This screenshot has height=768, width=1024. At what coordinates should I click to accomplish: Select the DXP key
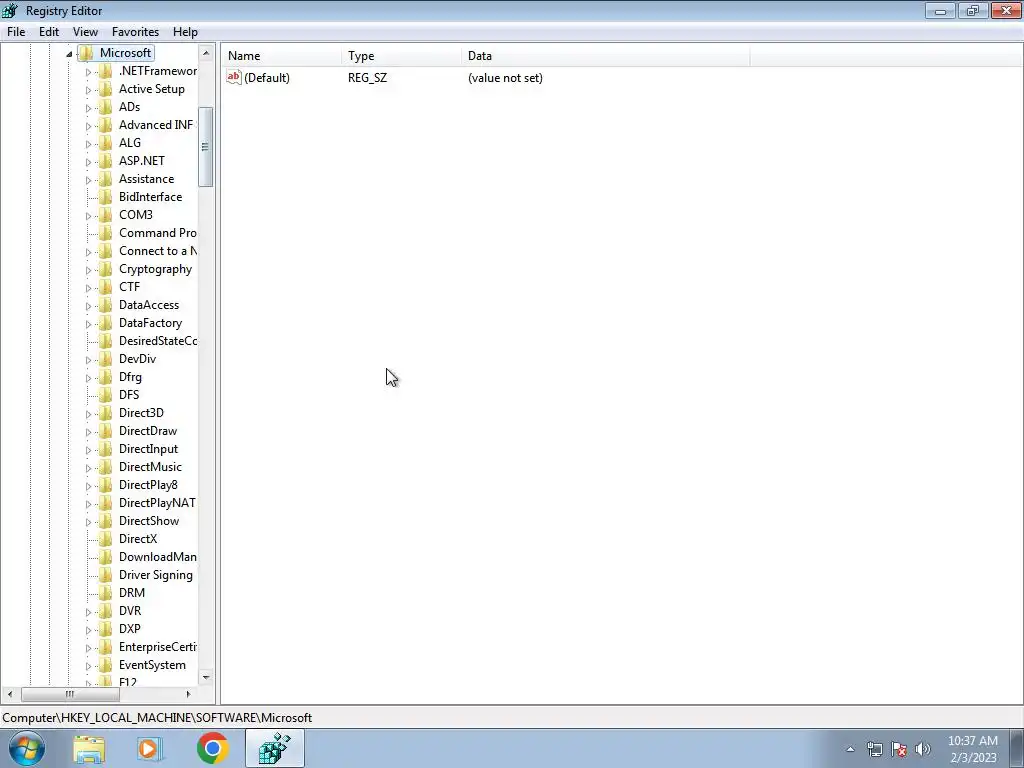tap(129, 629)
